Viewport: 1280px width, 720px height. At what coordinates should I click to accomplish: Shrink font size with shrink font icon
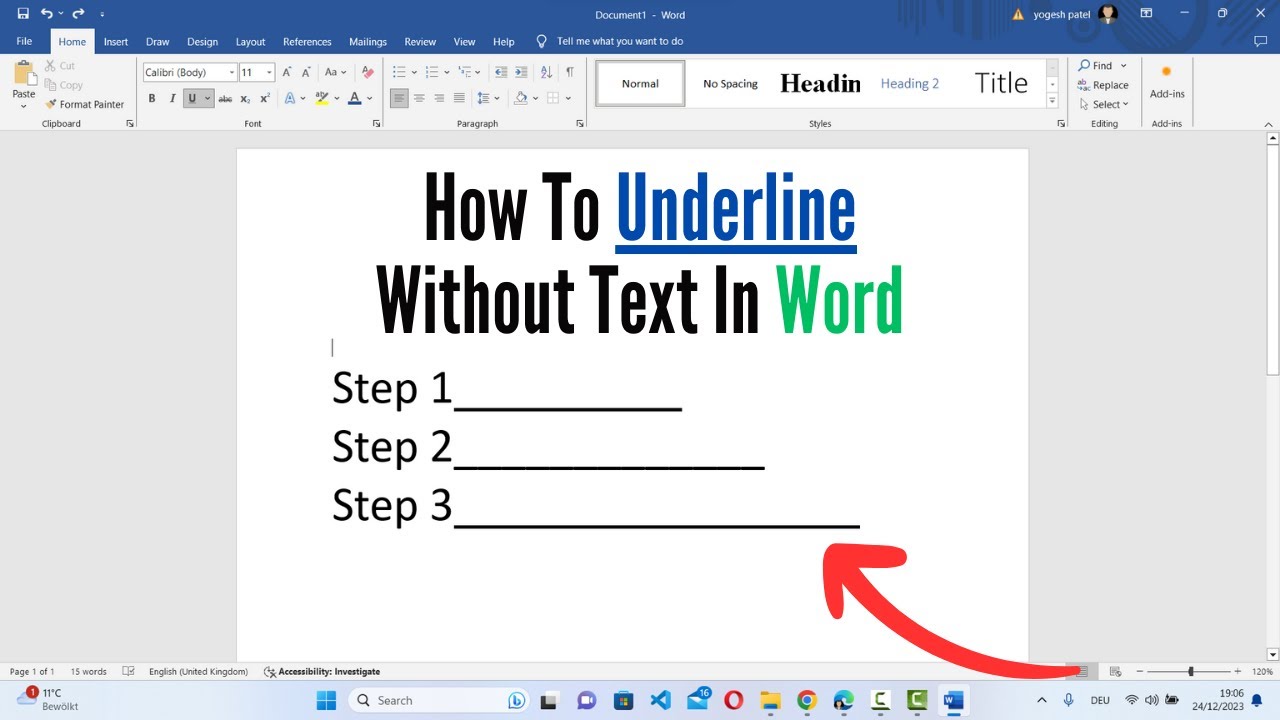[x=307, y=72]
